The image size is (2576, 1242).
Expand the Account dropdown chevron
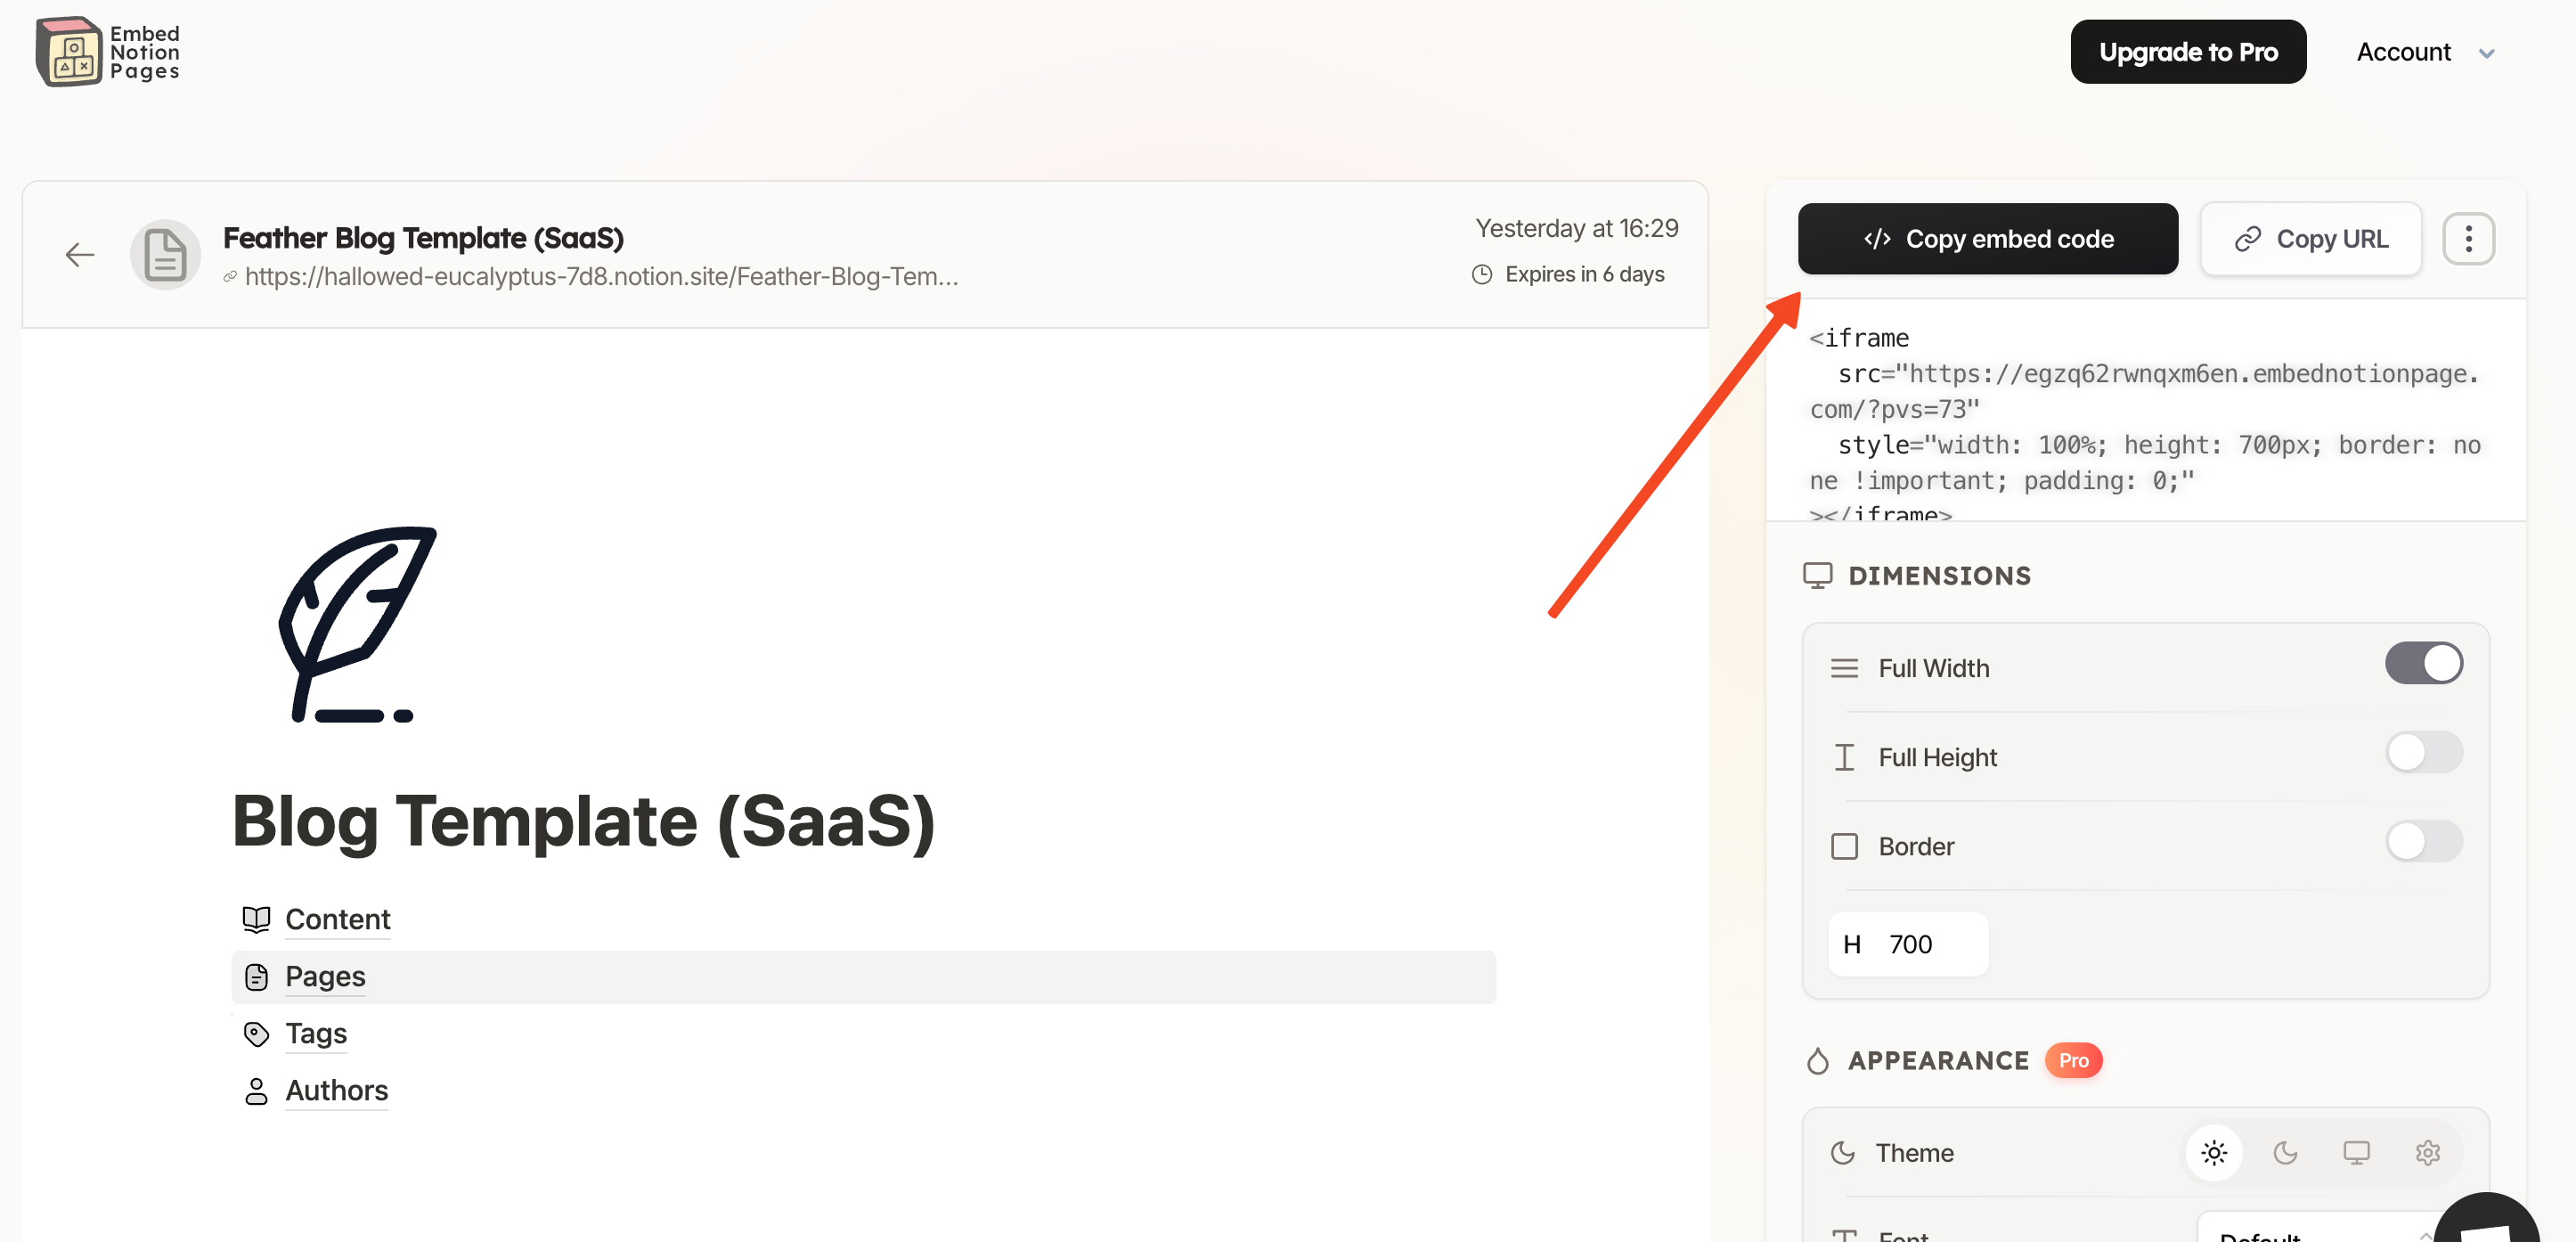click(2486, 53)
